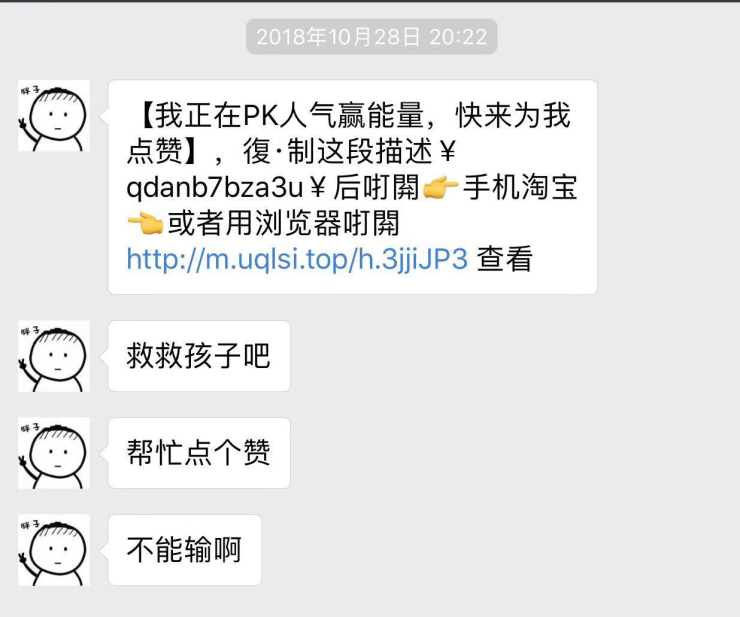Screen dimensions: 740x617
Task: Click the 后吖開 text before hand emoji
Action: pyautogui.click(x=376, y=187)
